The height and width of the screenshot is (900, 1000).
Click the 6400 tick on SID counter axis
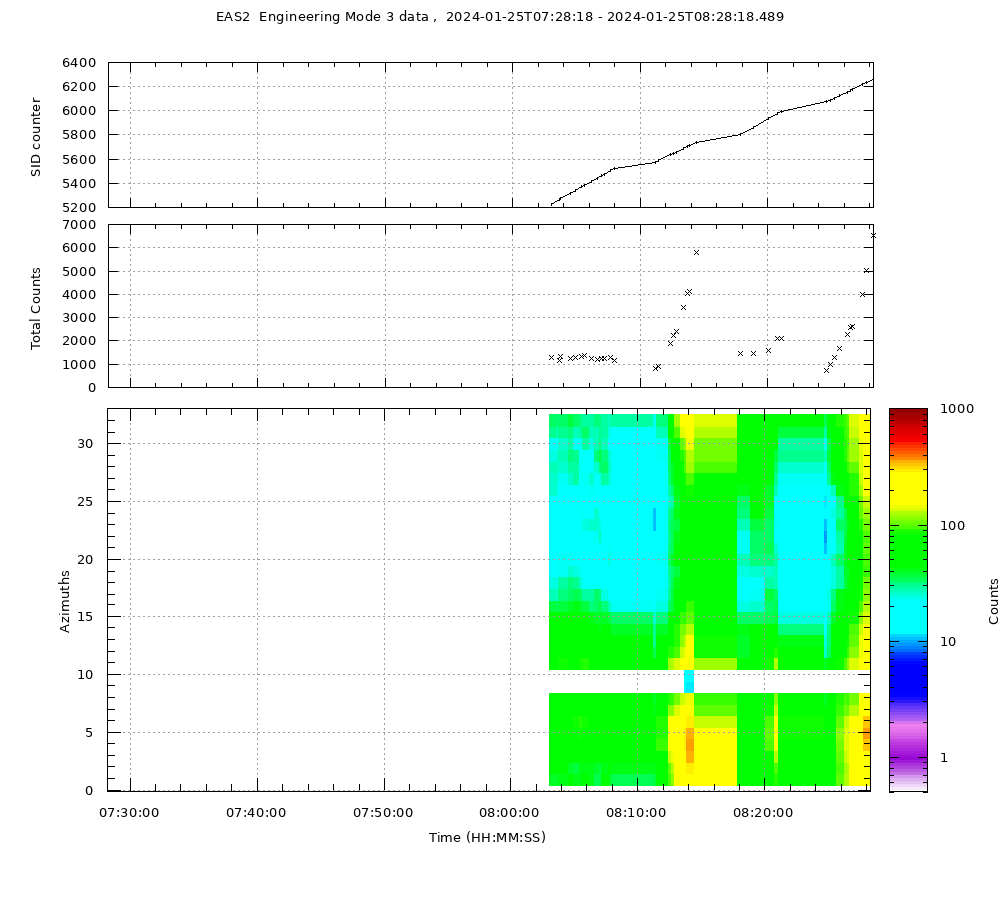pyautogui.click(x=79, y=63)
